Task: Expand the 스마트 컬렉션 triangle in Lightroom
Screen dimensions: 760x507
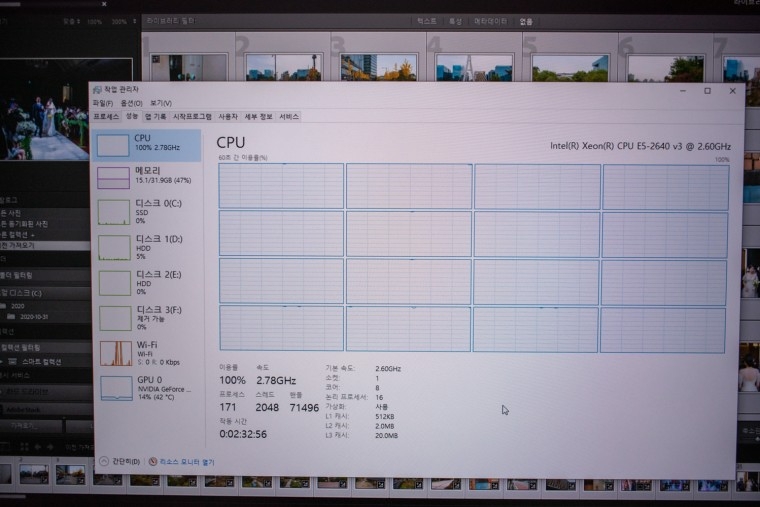Action: [2, 362]
